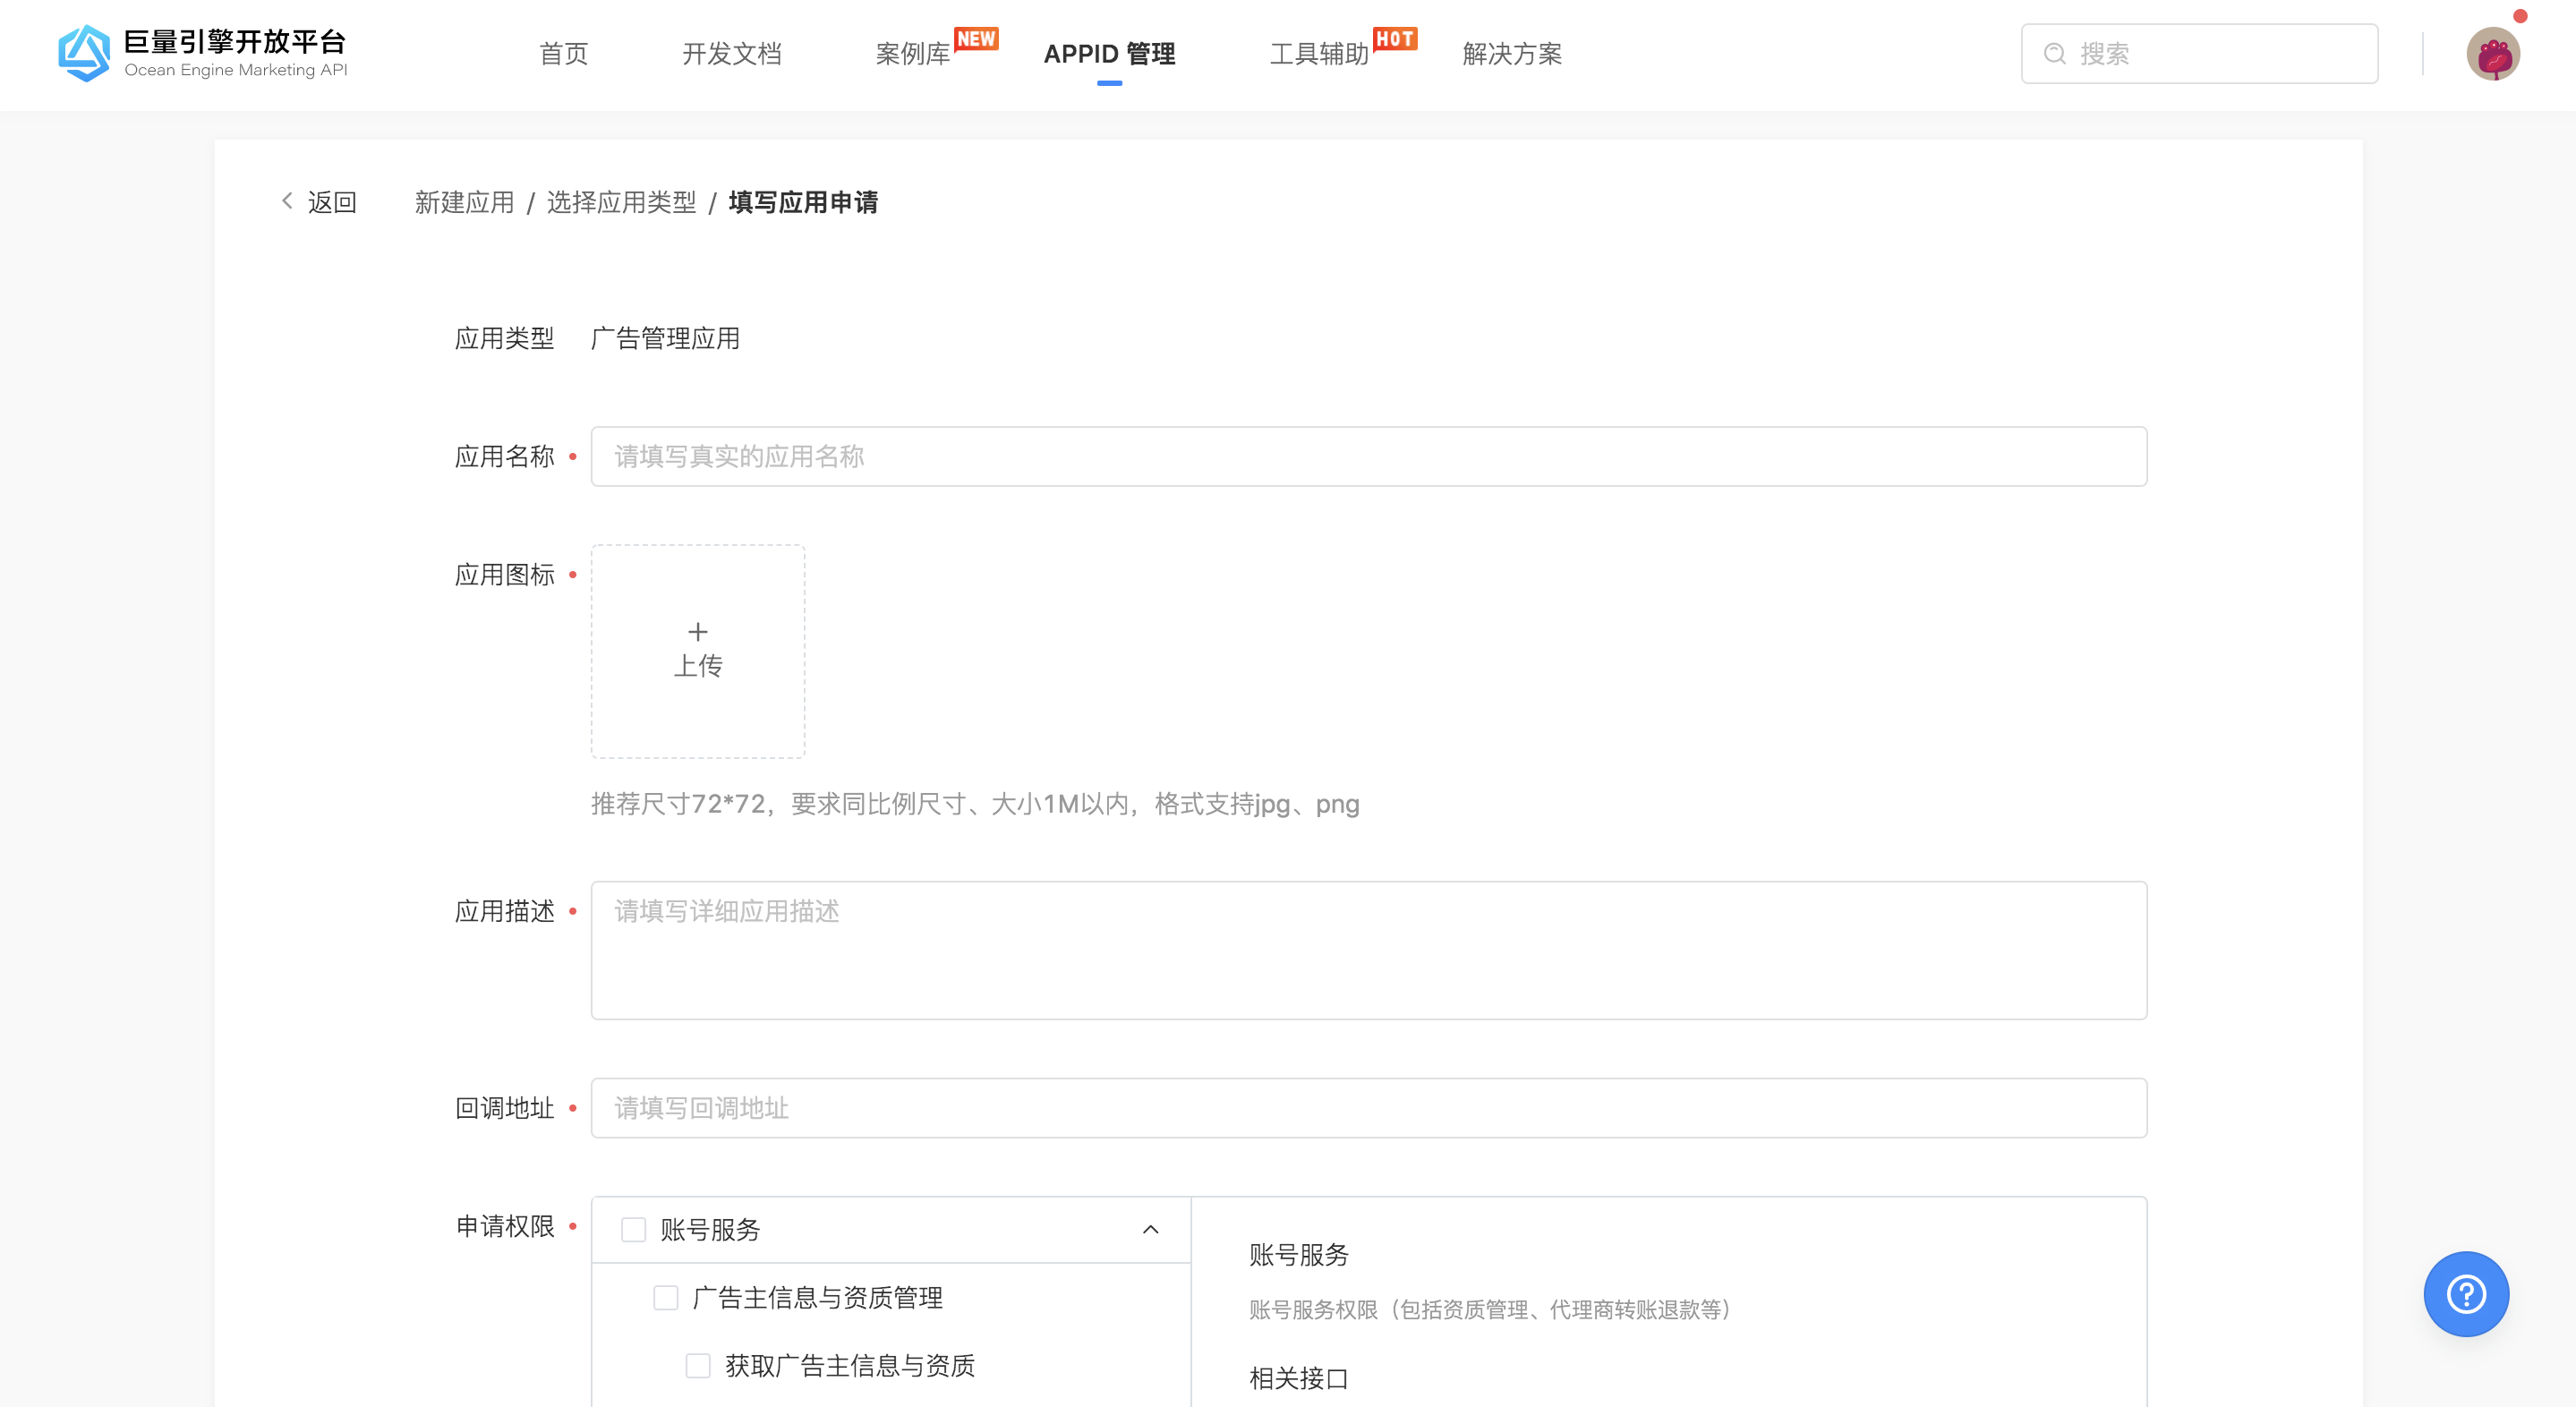The height and width of the screenshot is (1407, 2576).
Task: Click the 返回 link
Action: [331, 201]
